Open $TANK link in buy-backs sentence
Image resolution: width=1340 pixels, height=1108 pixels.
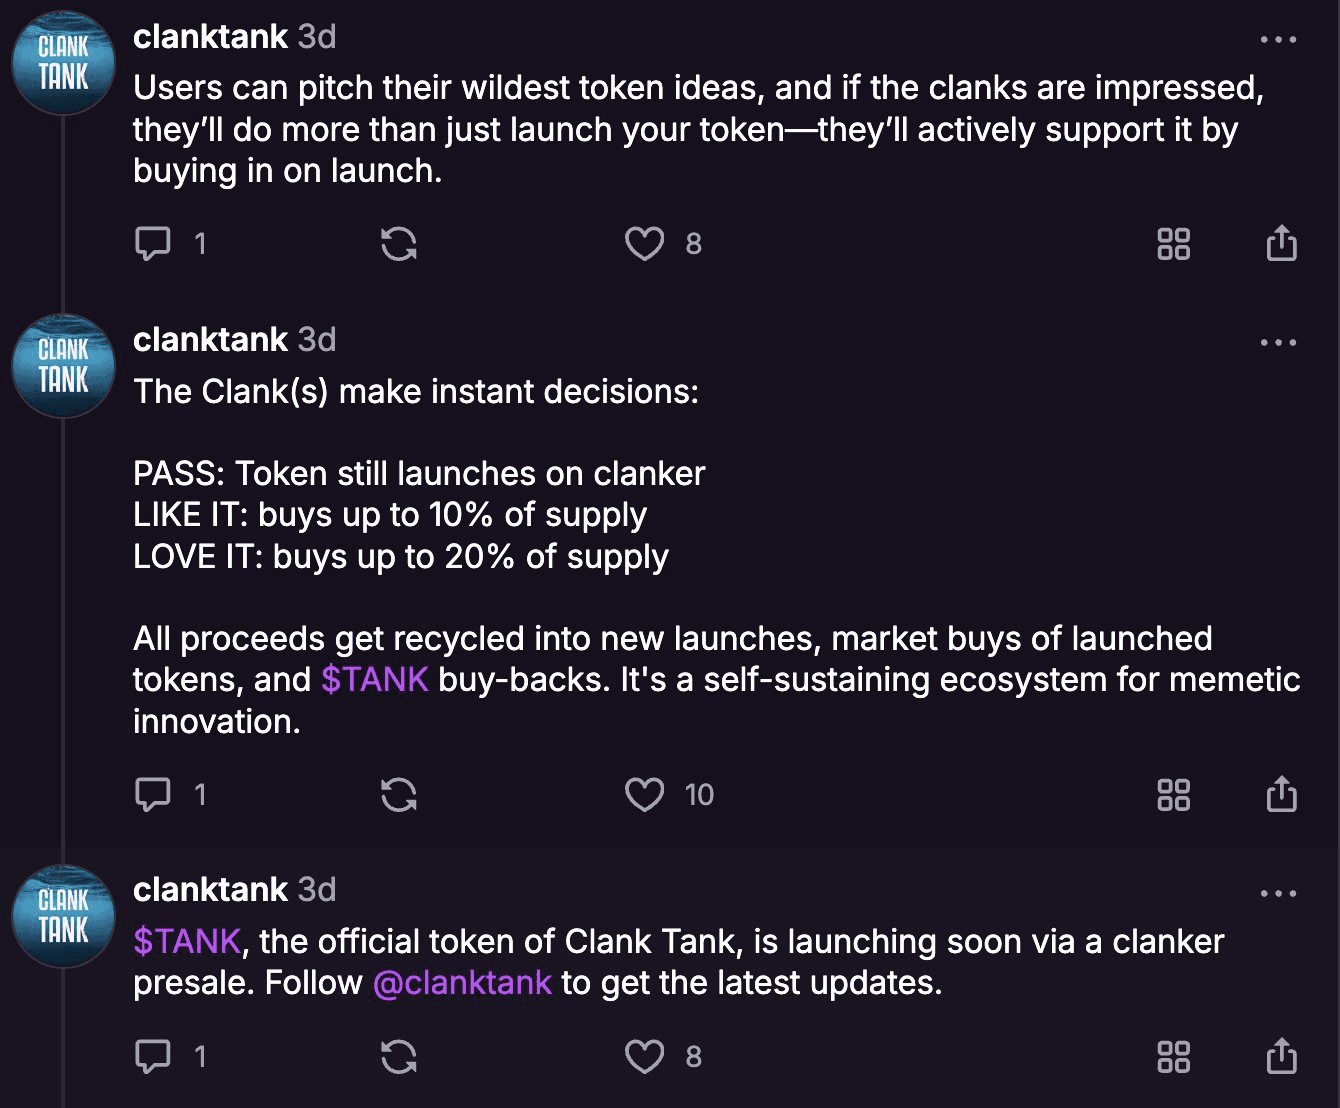click(375, 680)
